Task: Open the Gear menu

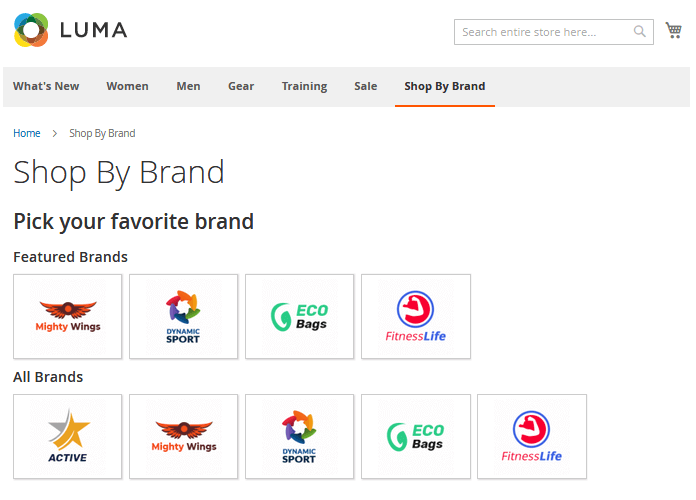Action: point(241,86)
